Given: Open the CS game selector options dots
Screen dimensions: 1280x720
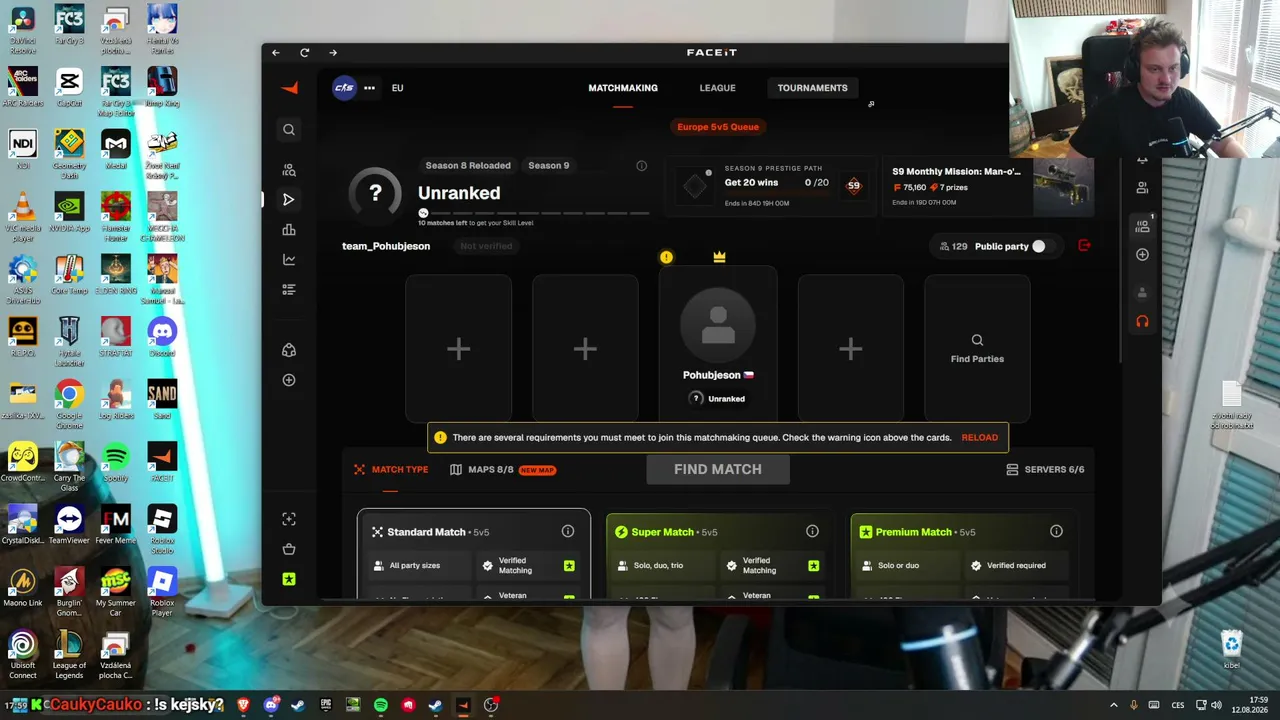Looking at the screenshot, I should 369,88.
